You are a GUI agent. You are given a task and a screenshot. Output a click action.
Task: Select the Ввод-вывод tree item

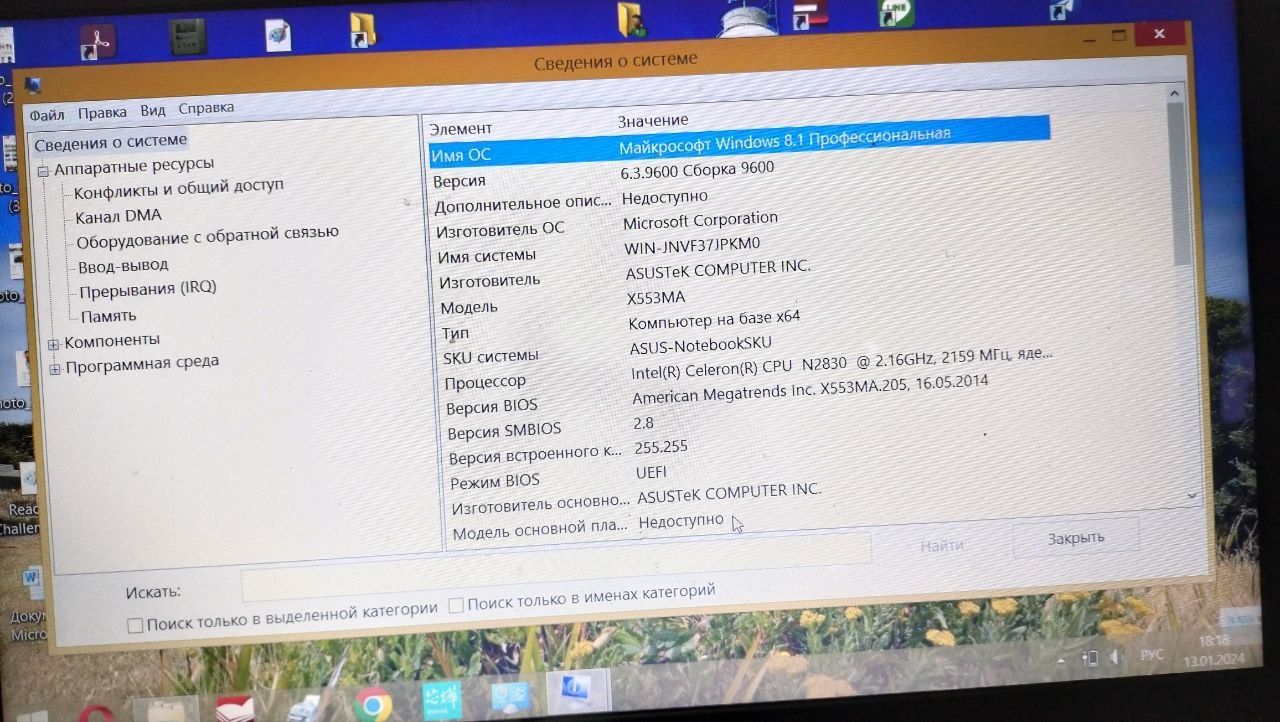point(123,266)
